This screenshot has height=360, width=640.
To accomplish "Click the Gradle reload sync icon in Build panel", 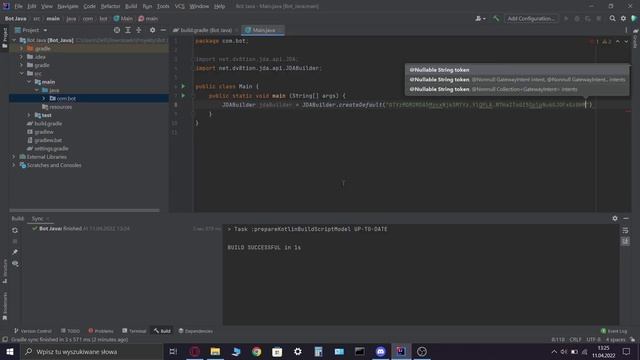I will [x=15, y=230].
